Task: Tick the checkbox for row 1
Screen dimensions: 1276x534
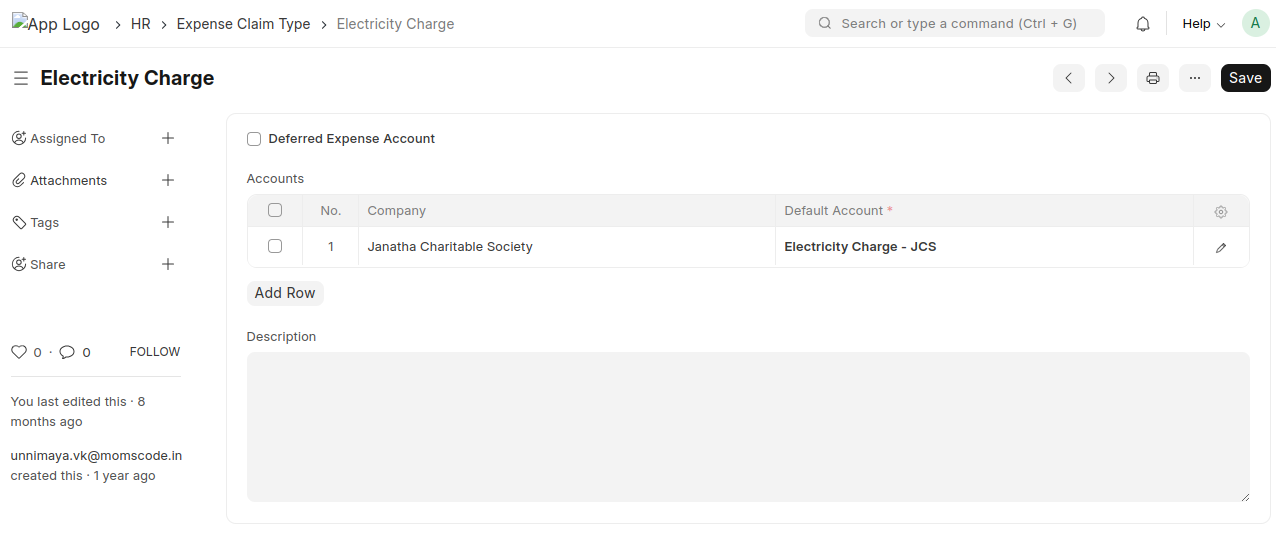Action: tap(275, 246)
